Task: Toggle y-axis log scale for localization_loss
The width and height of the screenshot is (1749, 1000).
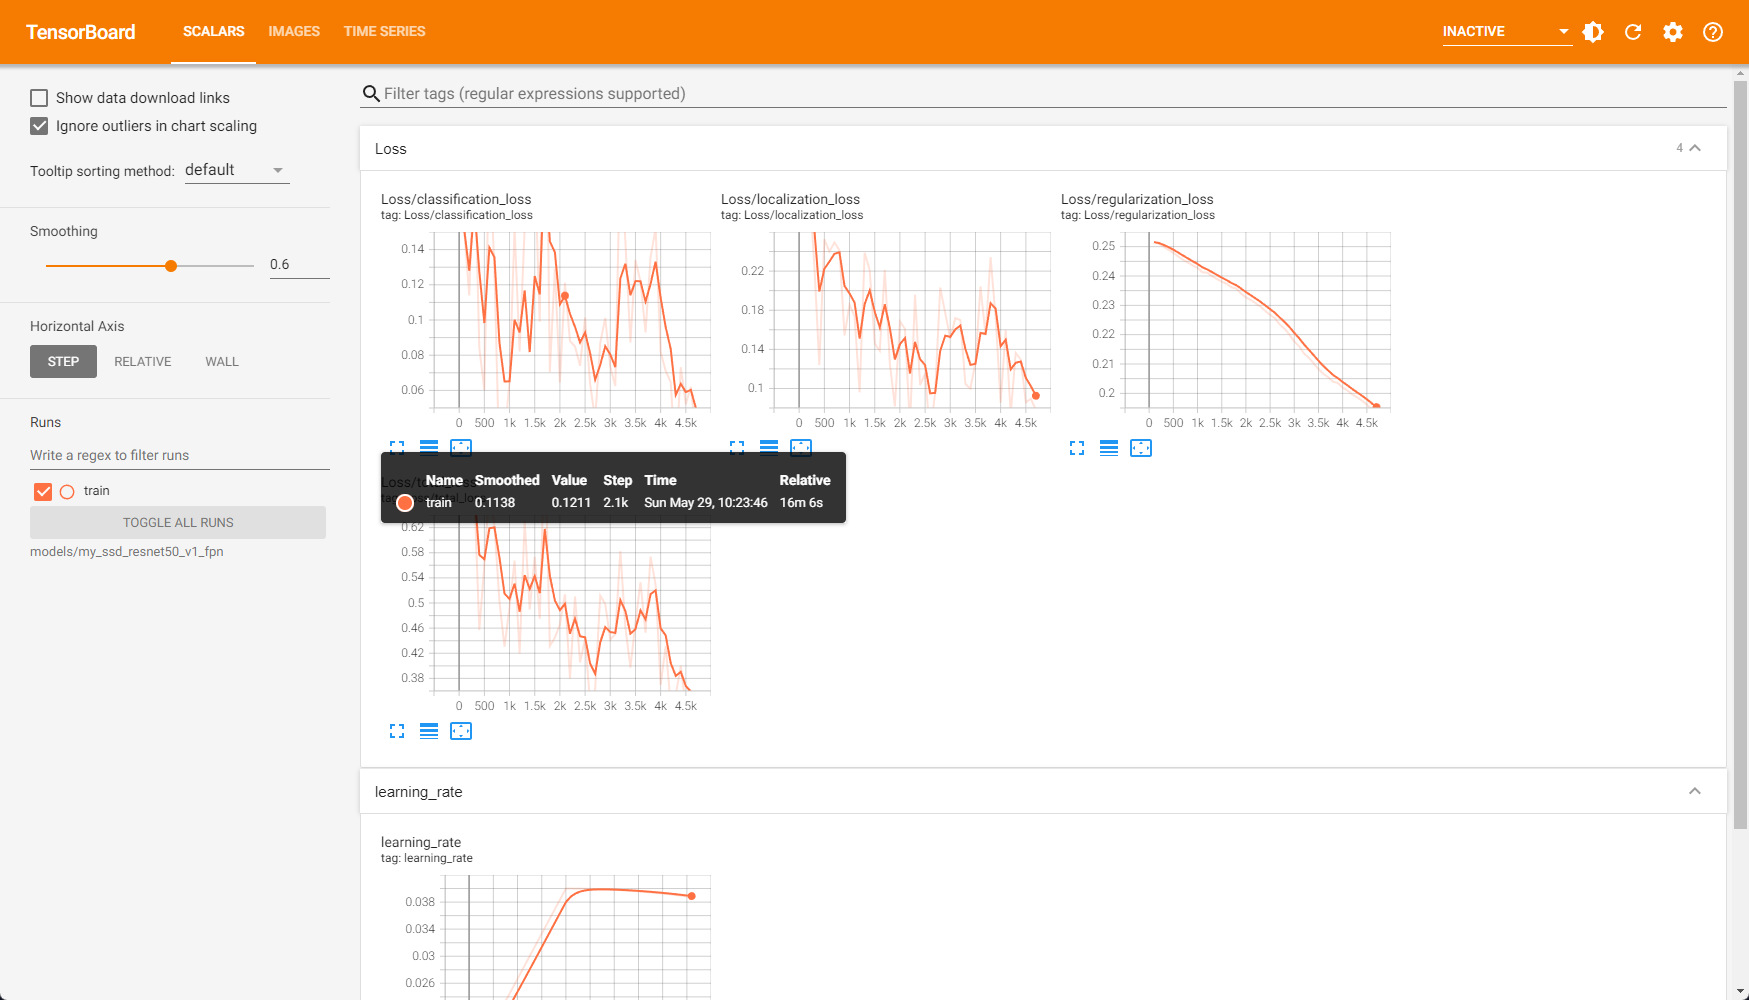Action: [x=769, y=448]
